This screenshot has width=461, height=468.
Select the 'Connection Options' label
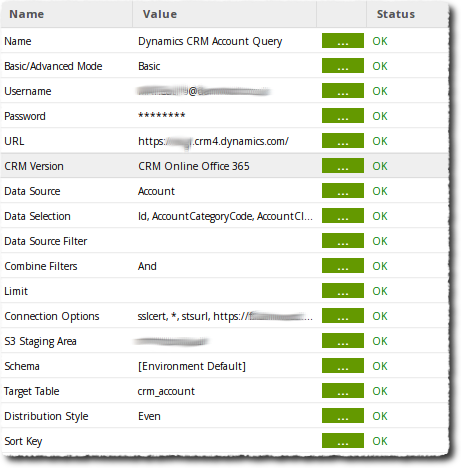point(52,316)
